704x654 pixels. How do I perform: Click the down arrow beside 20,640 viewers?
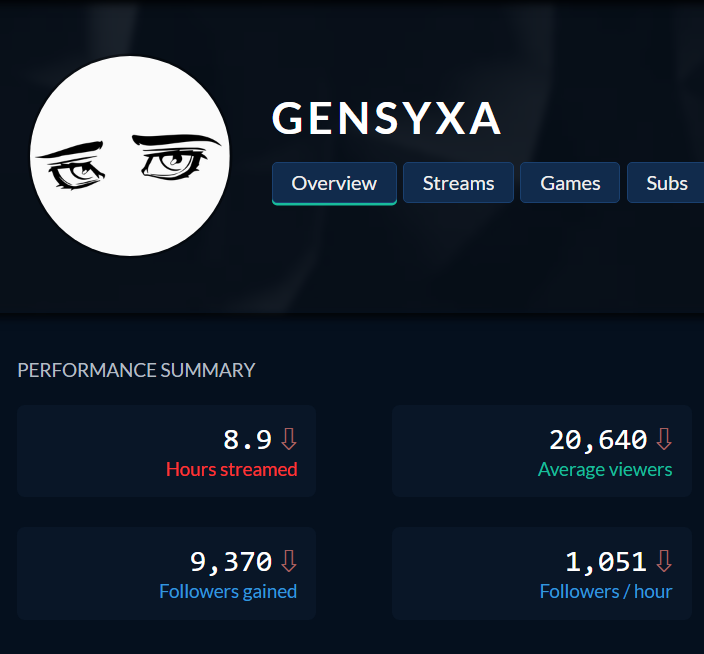pyautogui.click(x=664, y=439)
